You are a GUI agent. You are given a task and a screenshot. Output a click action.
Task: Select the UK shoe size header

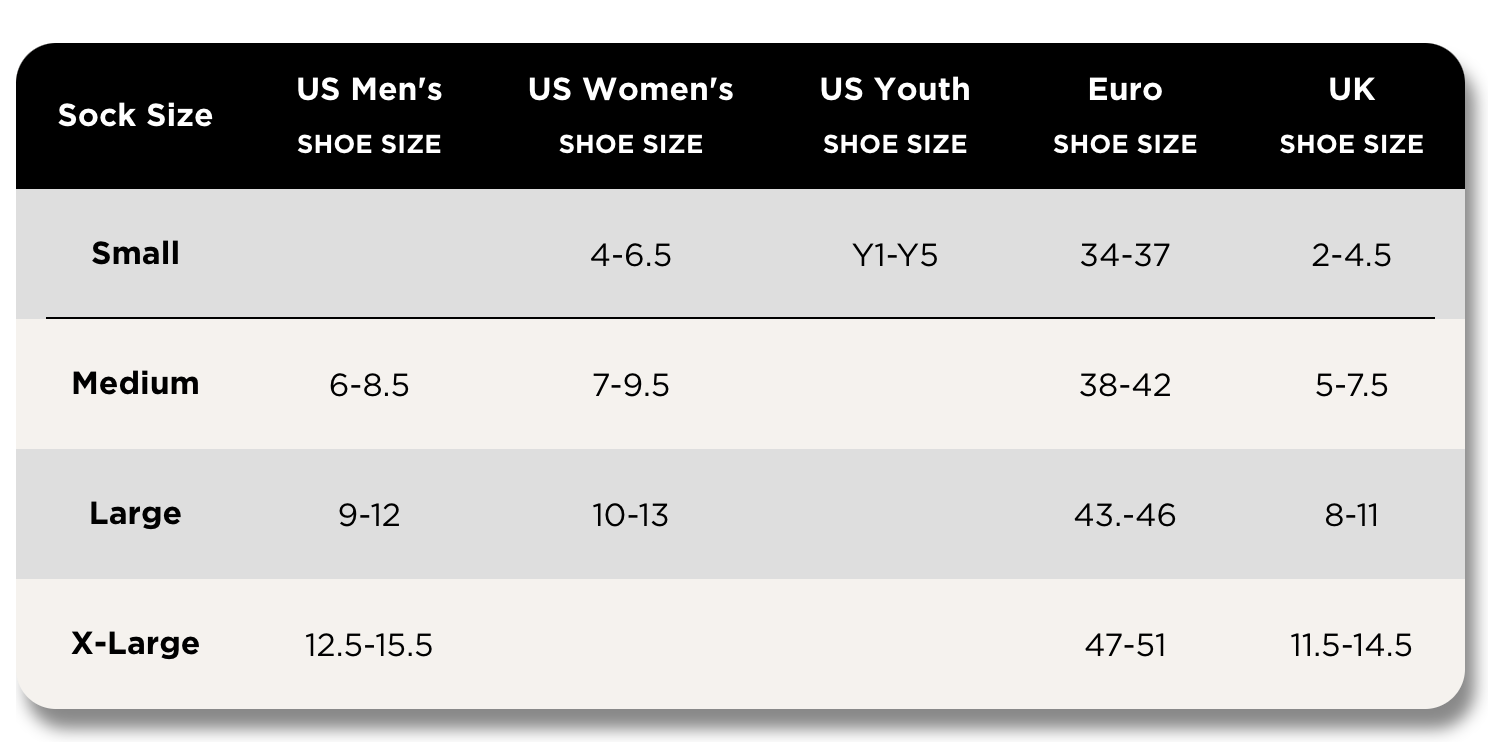tap(1351, 115)
